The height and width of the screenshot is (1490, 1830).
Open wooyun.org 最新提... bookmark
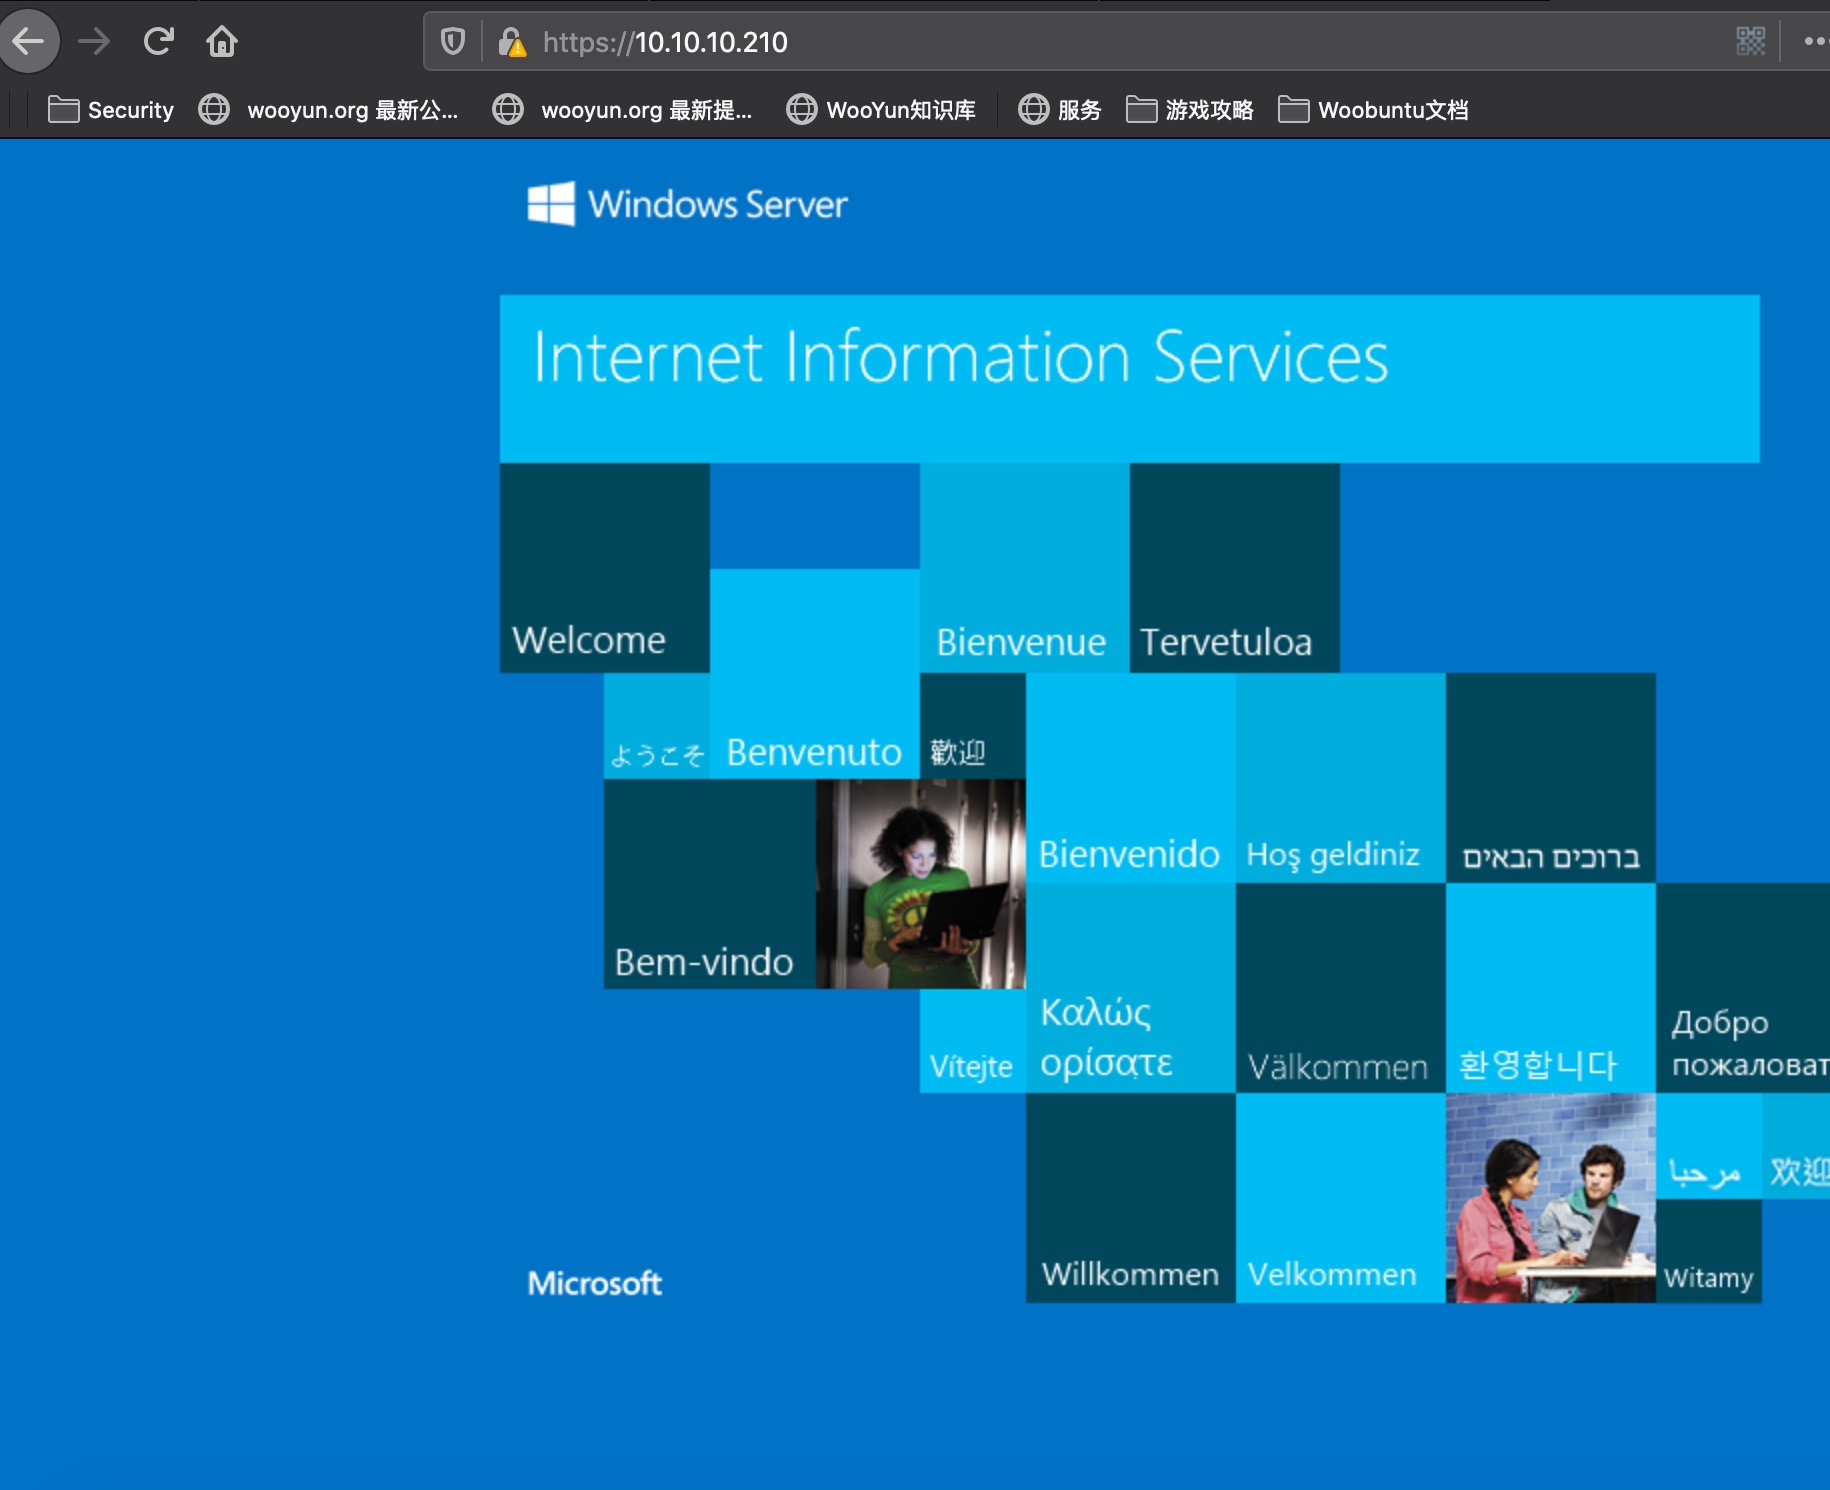(x=622, y=110)
